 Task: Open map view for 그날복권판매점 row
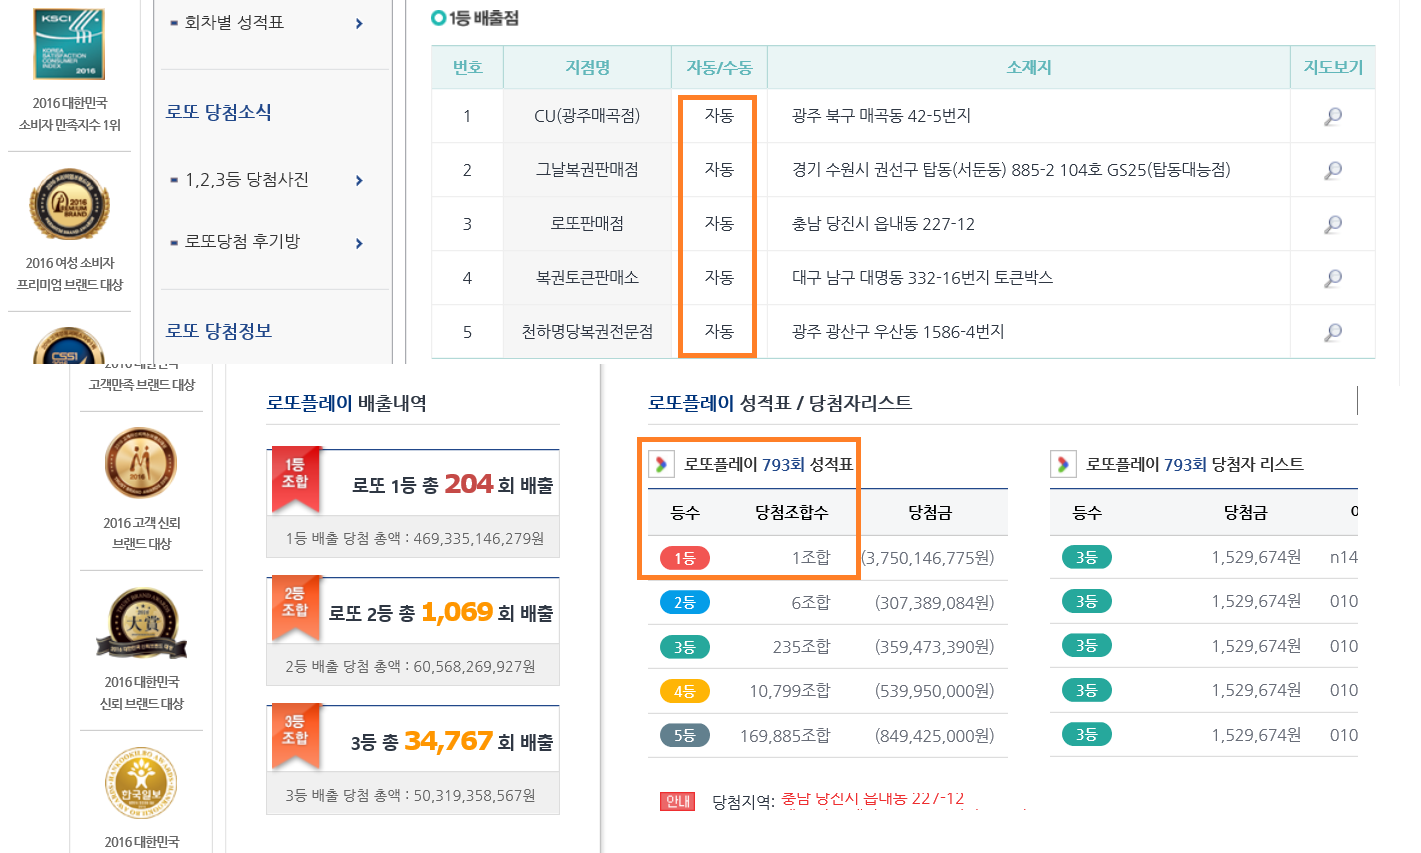(1332, 171)
